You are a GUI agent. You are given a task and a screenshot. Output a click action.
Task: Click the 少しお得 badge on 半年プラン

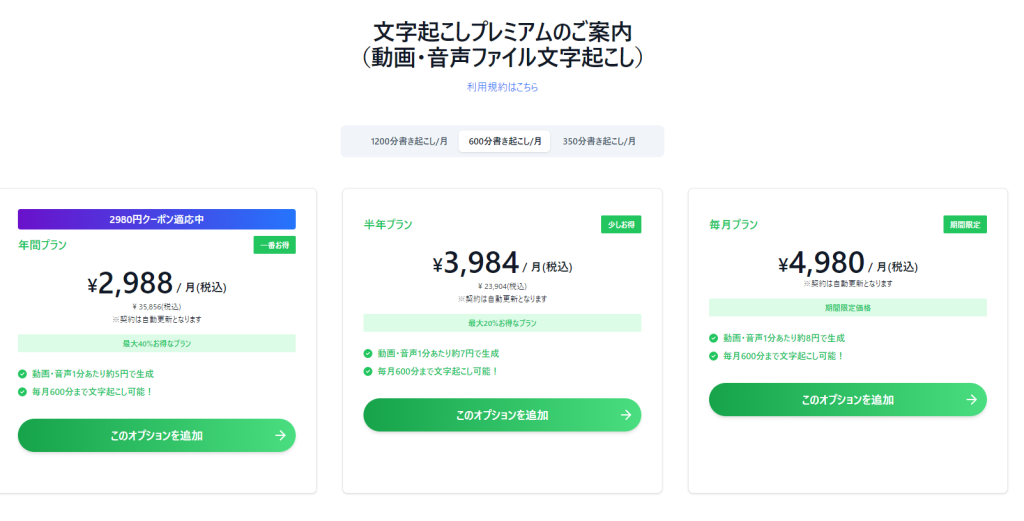[x=620, y=225]
